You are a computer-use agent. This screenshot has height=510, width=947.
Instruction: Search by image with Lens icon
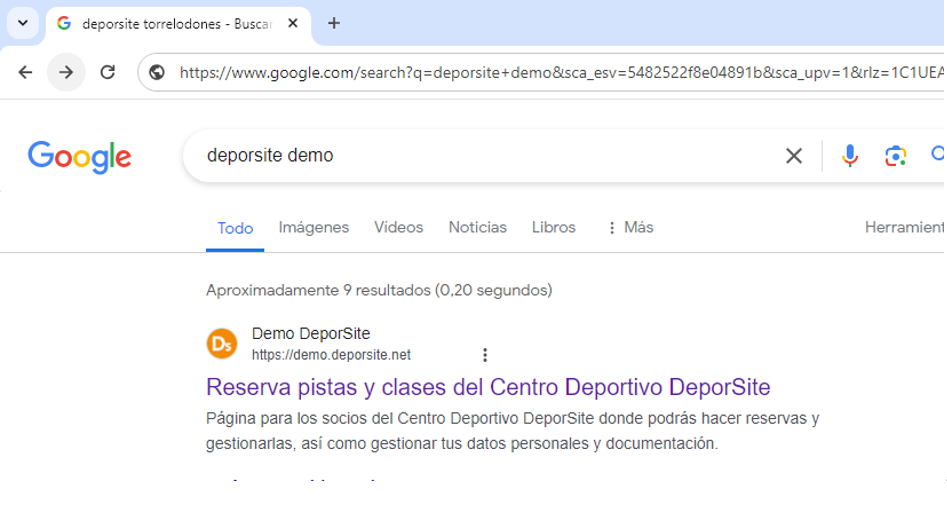(x=896, y=156)
